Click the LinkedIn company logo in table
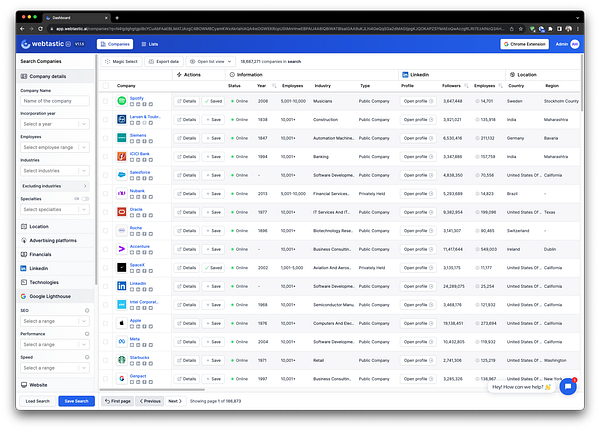Image resolution: width=600 pixels, height=431 pixels. 121,286
